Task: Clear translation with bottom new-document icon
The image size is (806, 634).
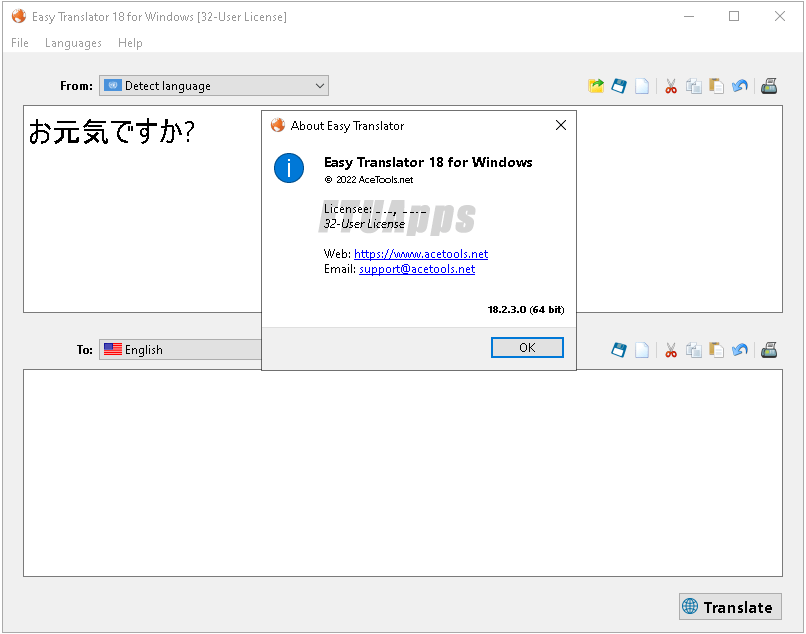Action: click(x=642, y=350)
